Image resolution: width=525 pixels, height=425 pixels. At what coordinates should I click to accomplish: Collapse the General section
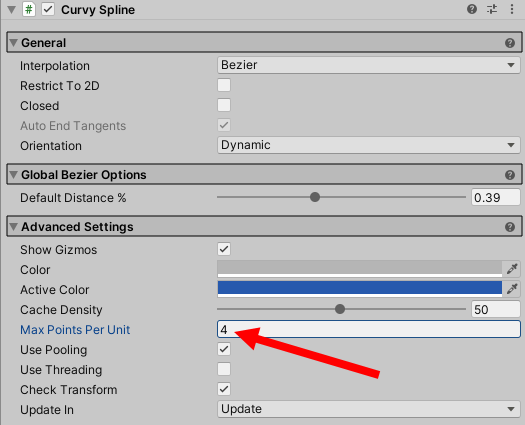pyautogui.click(x=13, y=43)
